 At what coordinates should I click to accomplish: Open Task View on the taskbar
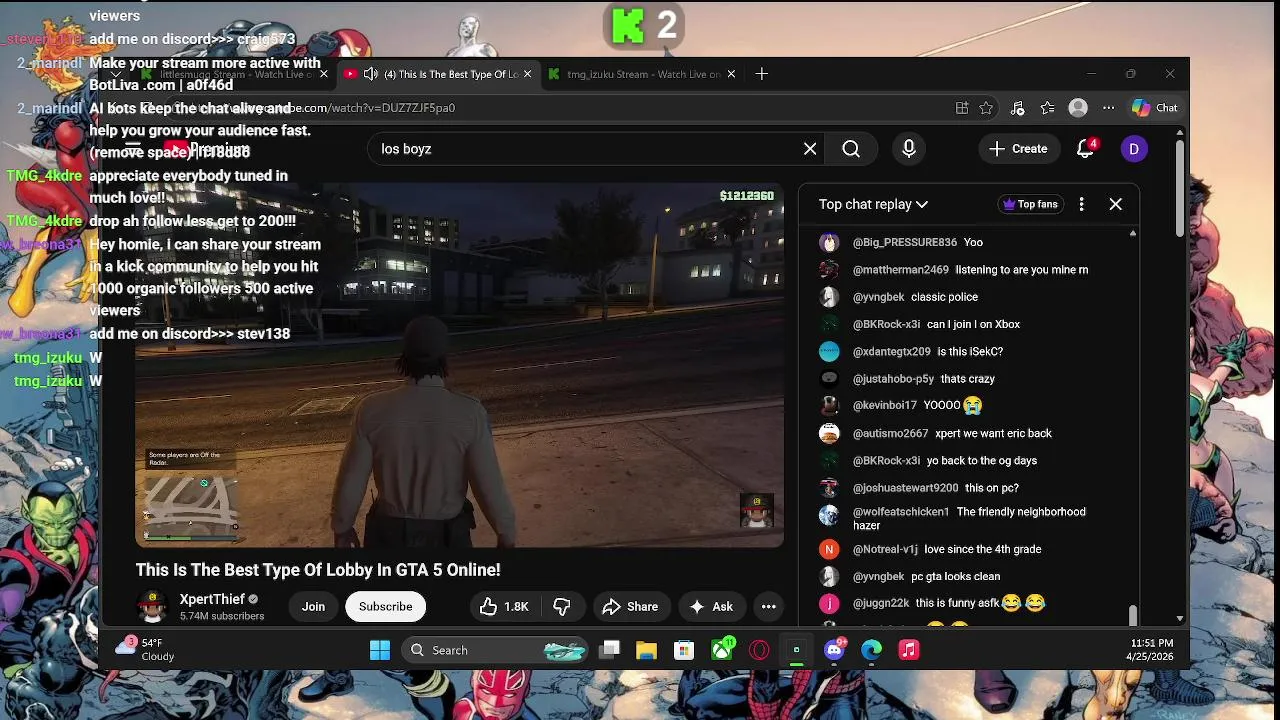[x=609, y=650]
